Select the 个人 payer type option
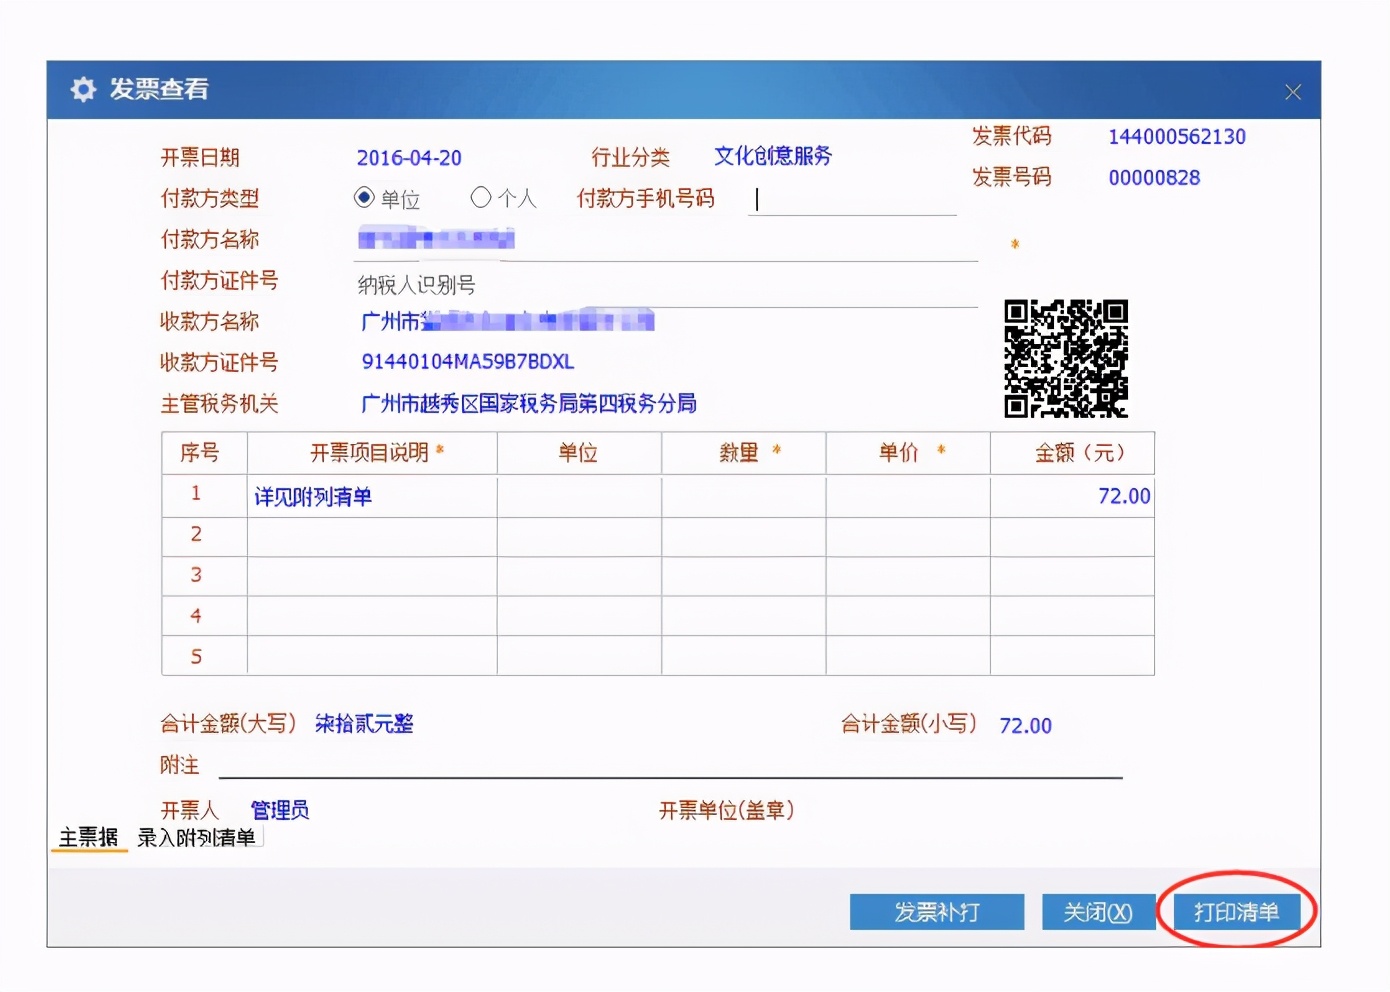The width and height of the screenshot is (1390, 992). tap(481, 198)
